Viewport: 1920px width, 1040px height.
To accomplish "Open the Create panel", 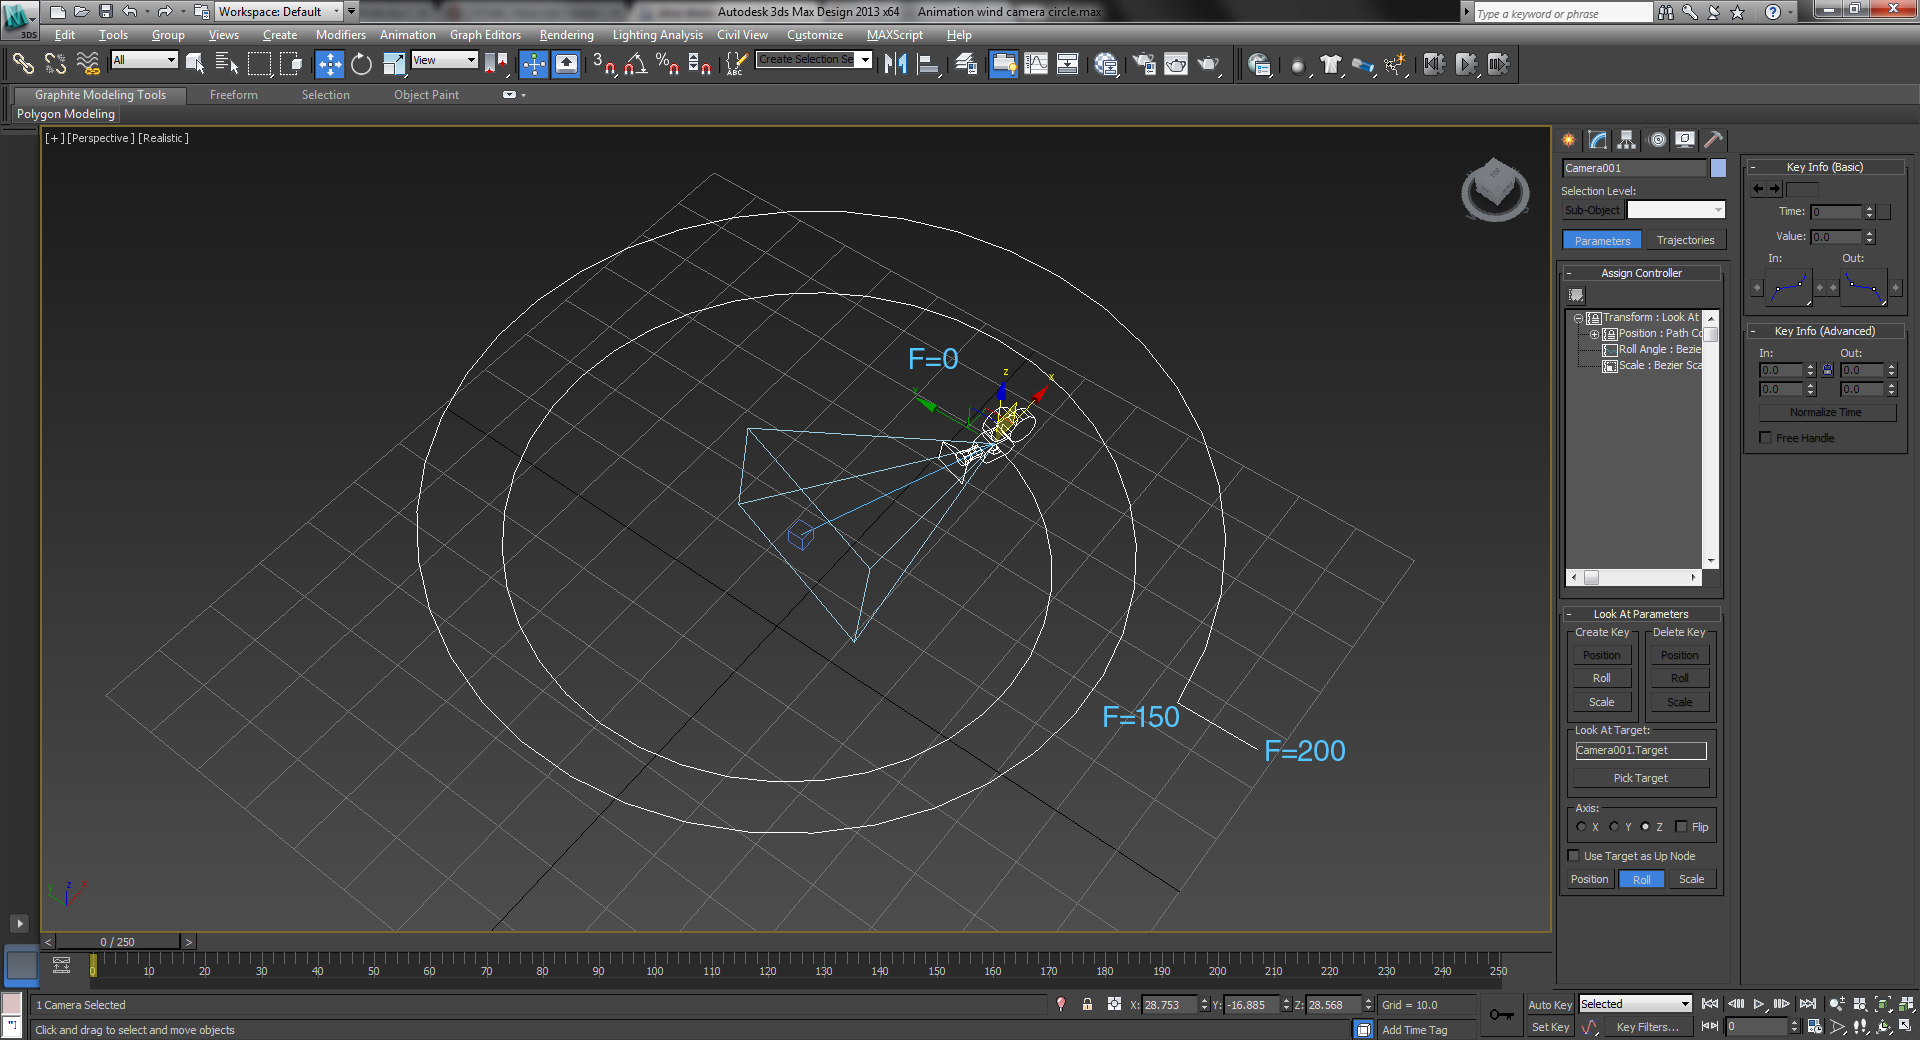I will click(x=1569, y=140).
